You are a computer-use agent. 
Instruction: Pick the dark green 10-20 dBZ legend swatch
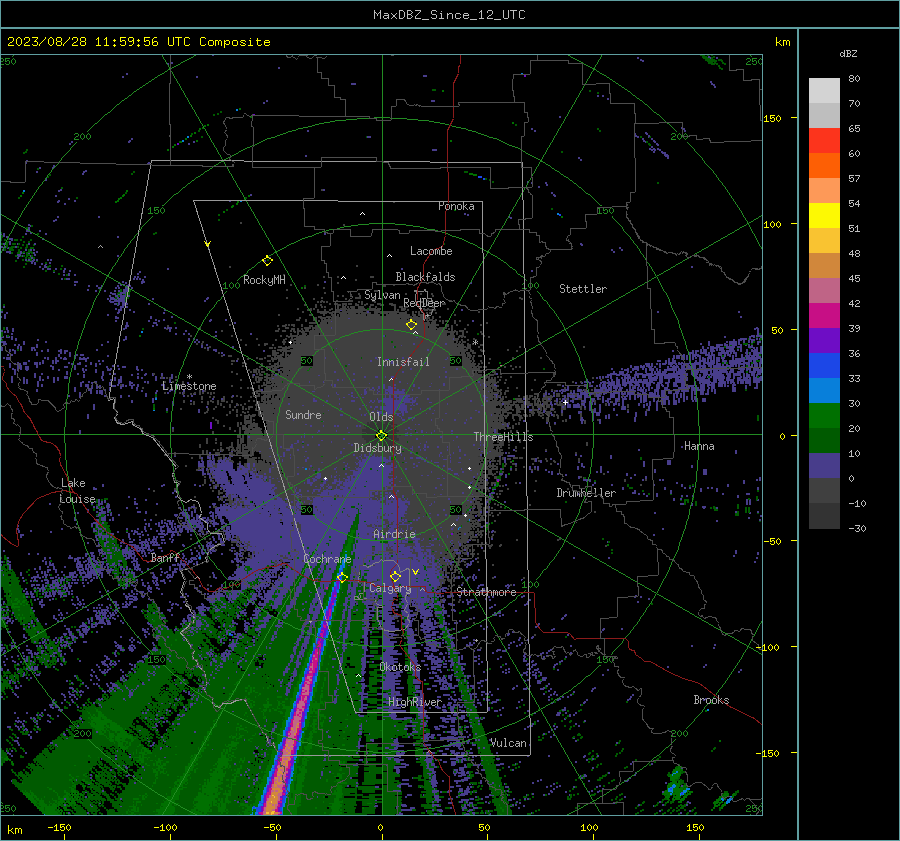pos(824,440)
